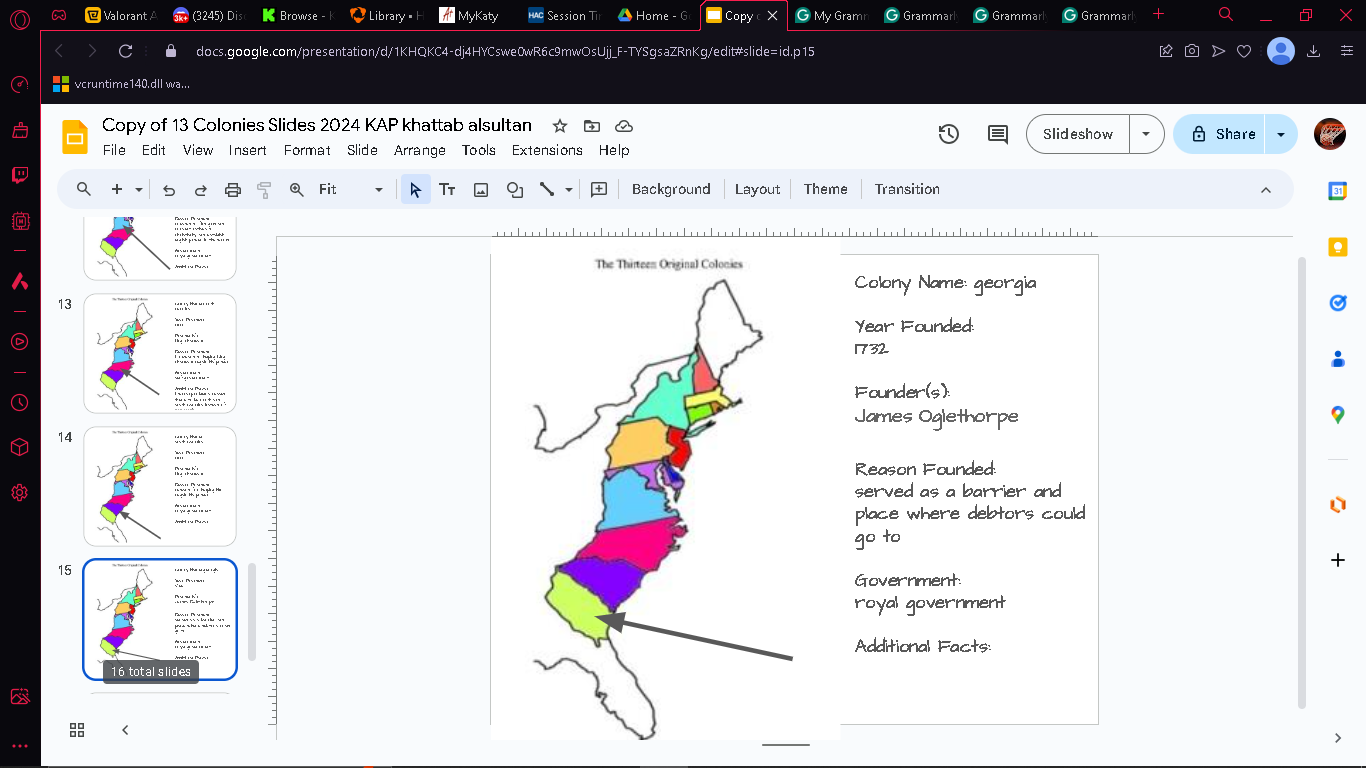Image resolution: width=1366 pixels, height=768 pixels.
Task: Click the Print icon
Action: [233, 189]
